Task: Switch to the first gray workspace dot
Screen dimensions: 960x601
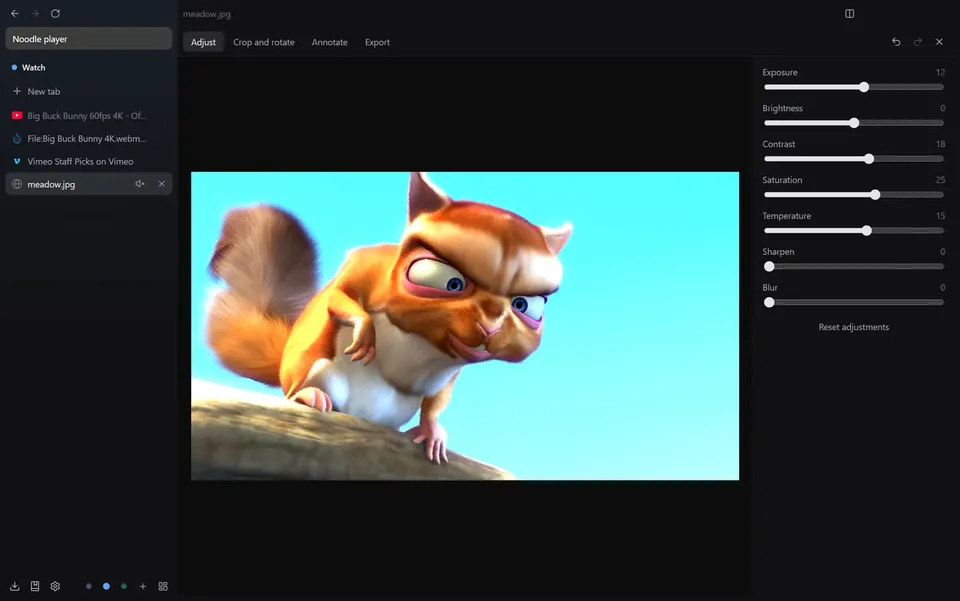Action: (89, 586)
